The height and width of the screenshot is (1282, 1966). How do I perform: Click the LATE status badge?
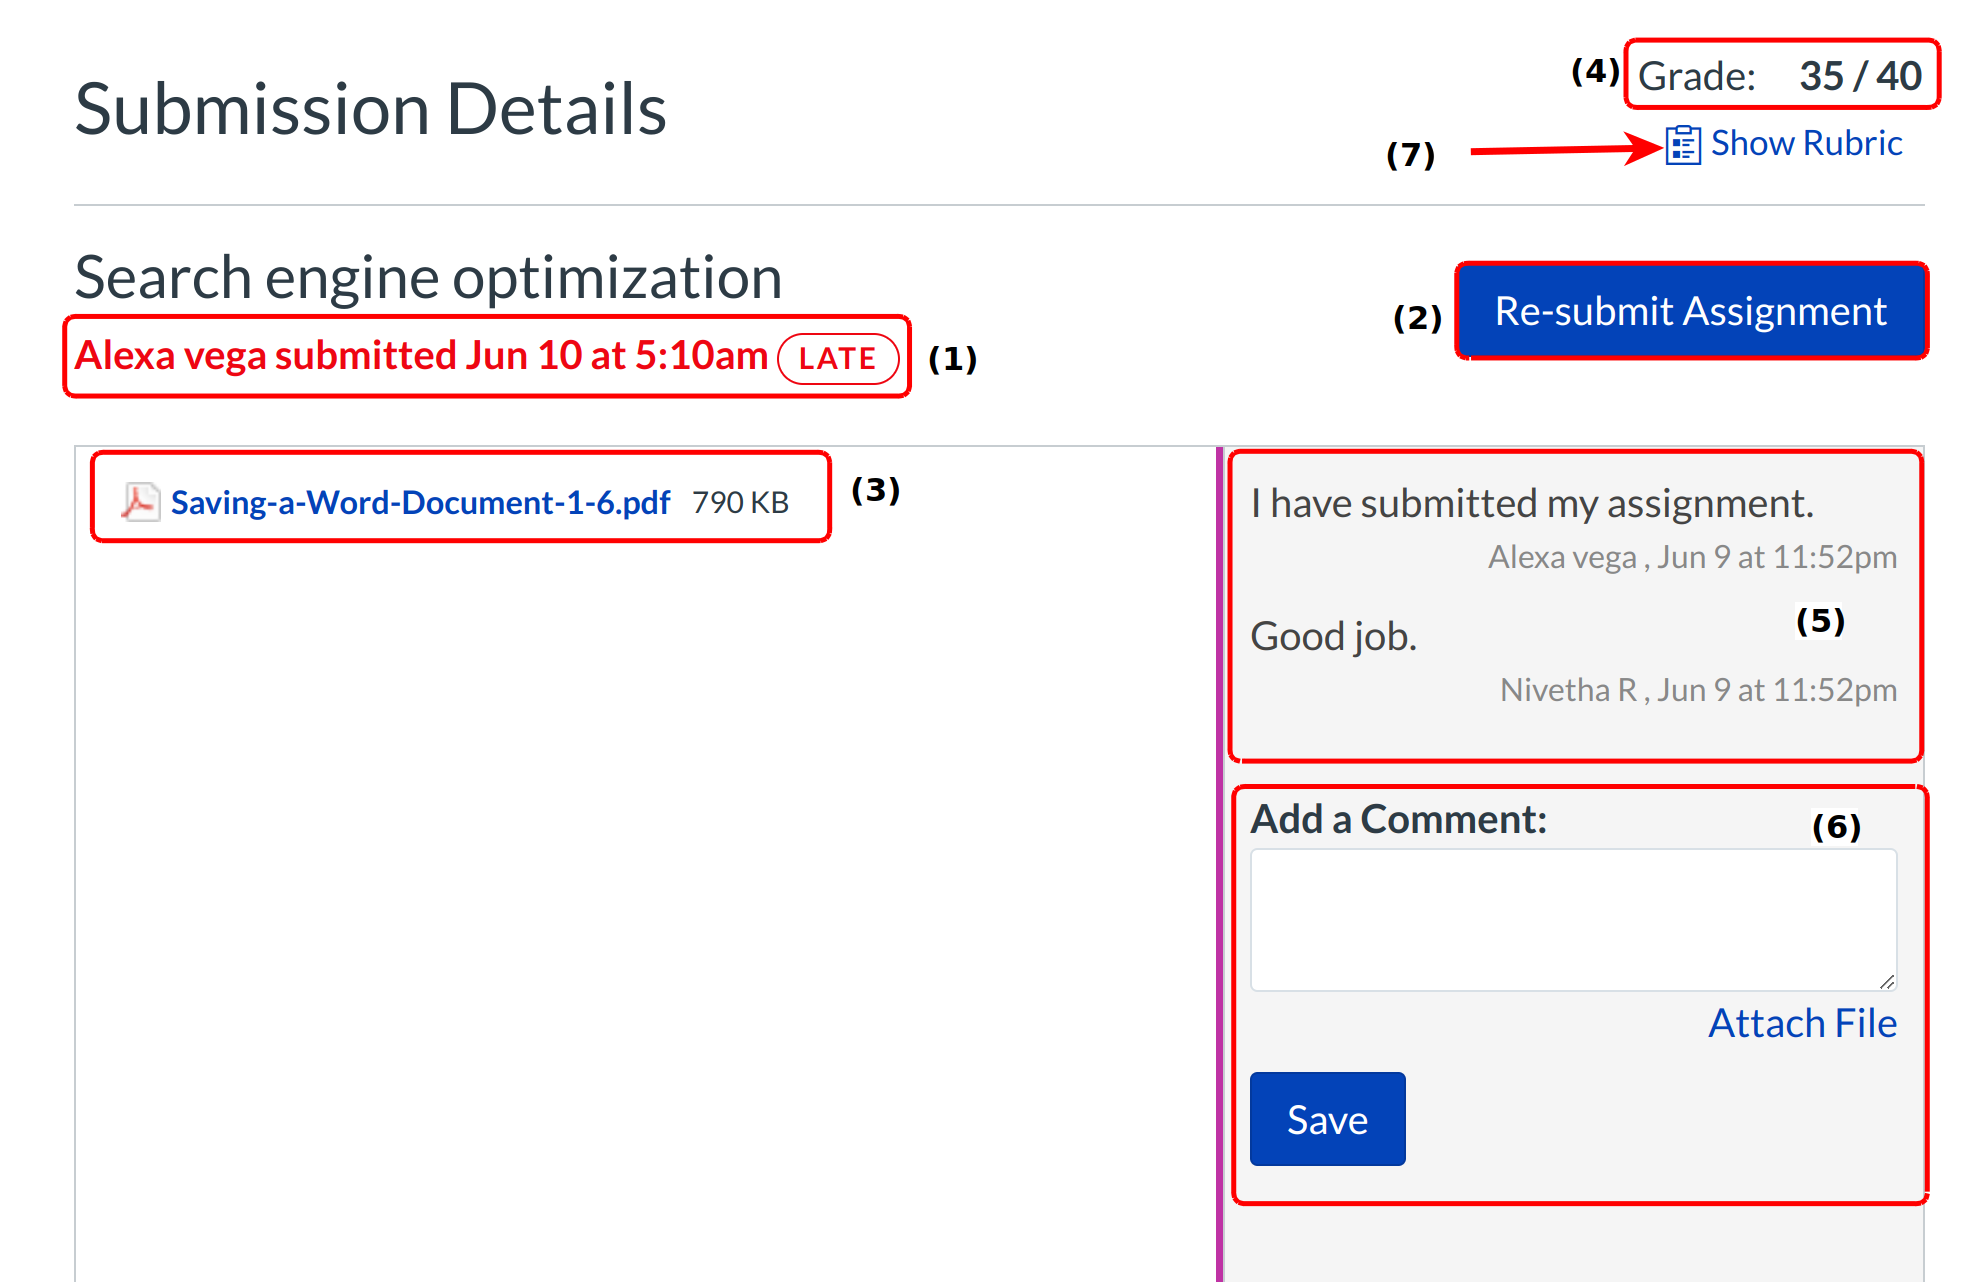pos(837,358)
